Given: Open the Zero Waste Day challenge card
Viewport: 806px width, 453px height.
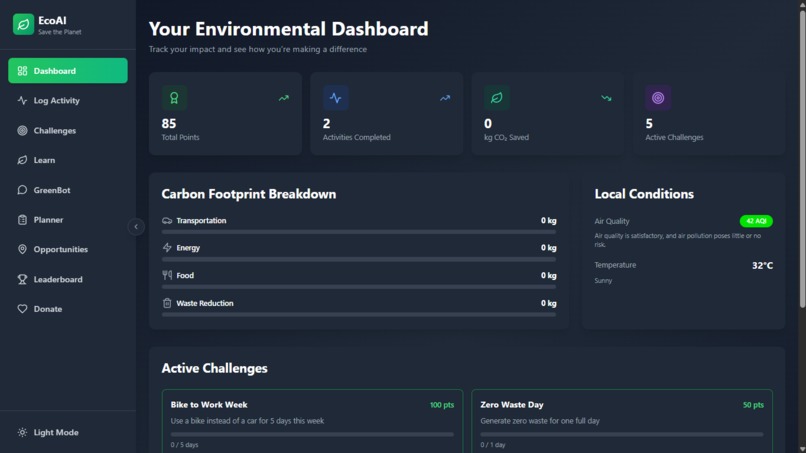Looking at the screenshot, I should 622,421.
